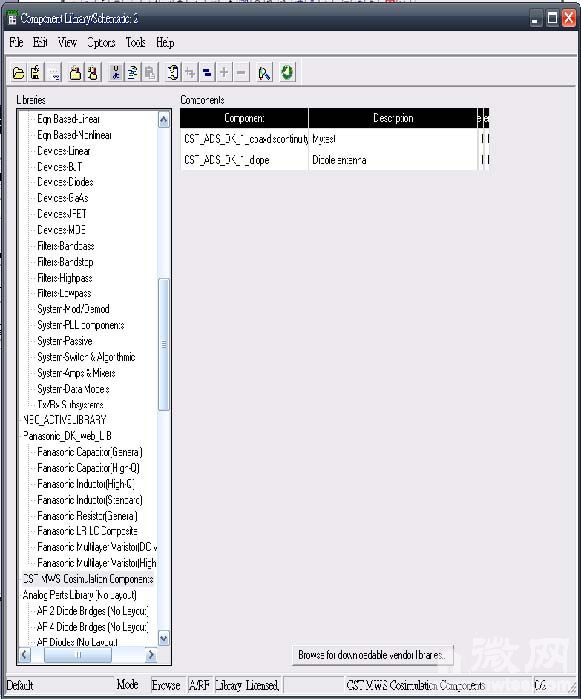Select the Filters-Bandpass library entry
The height and width of the screenshot is (699, 581).
coord(66,246)
